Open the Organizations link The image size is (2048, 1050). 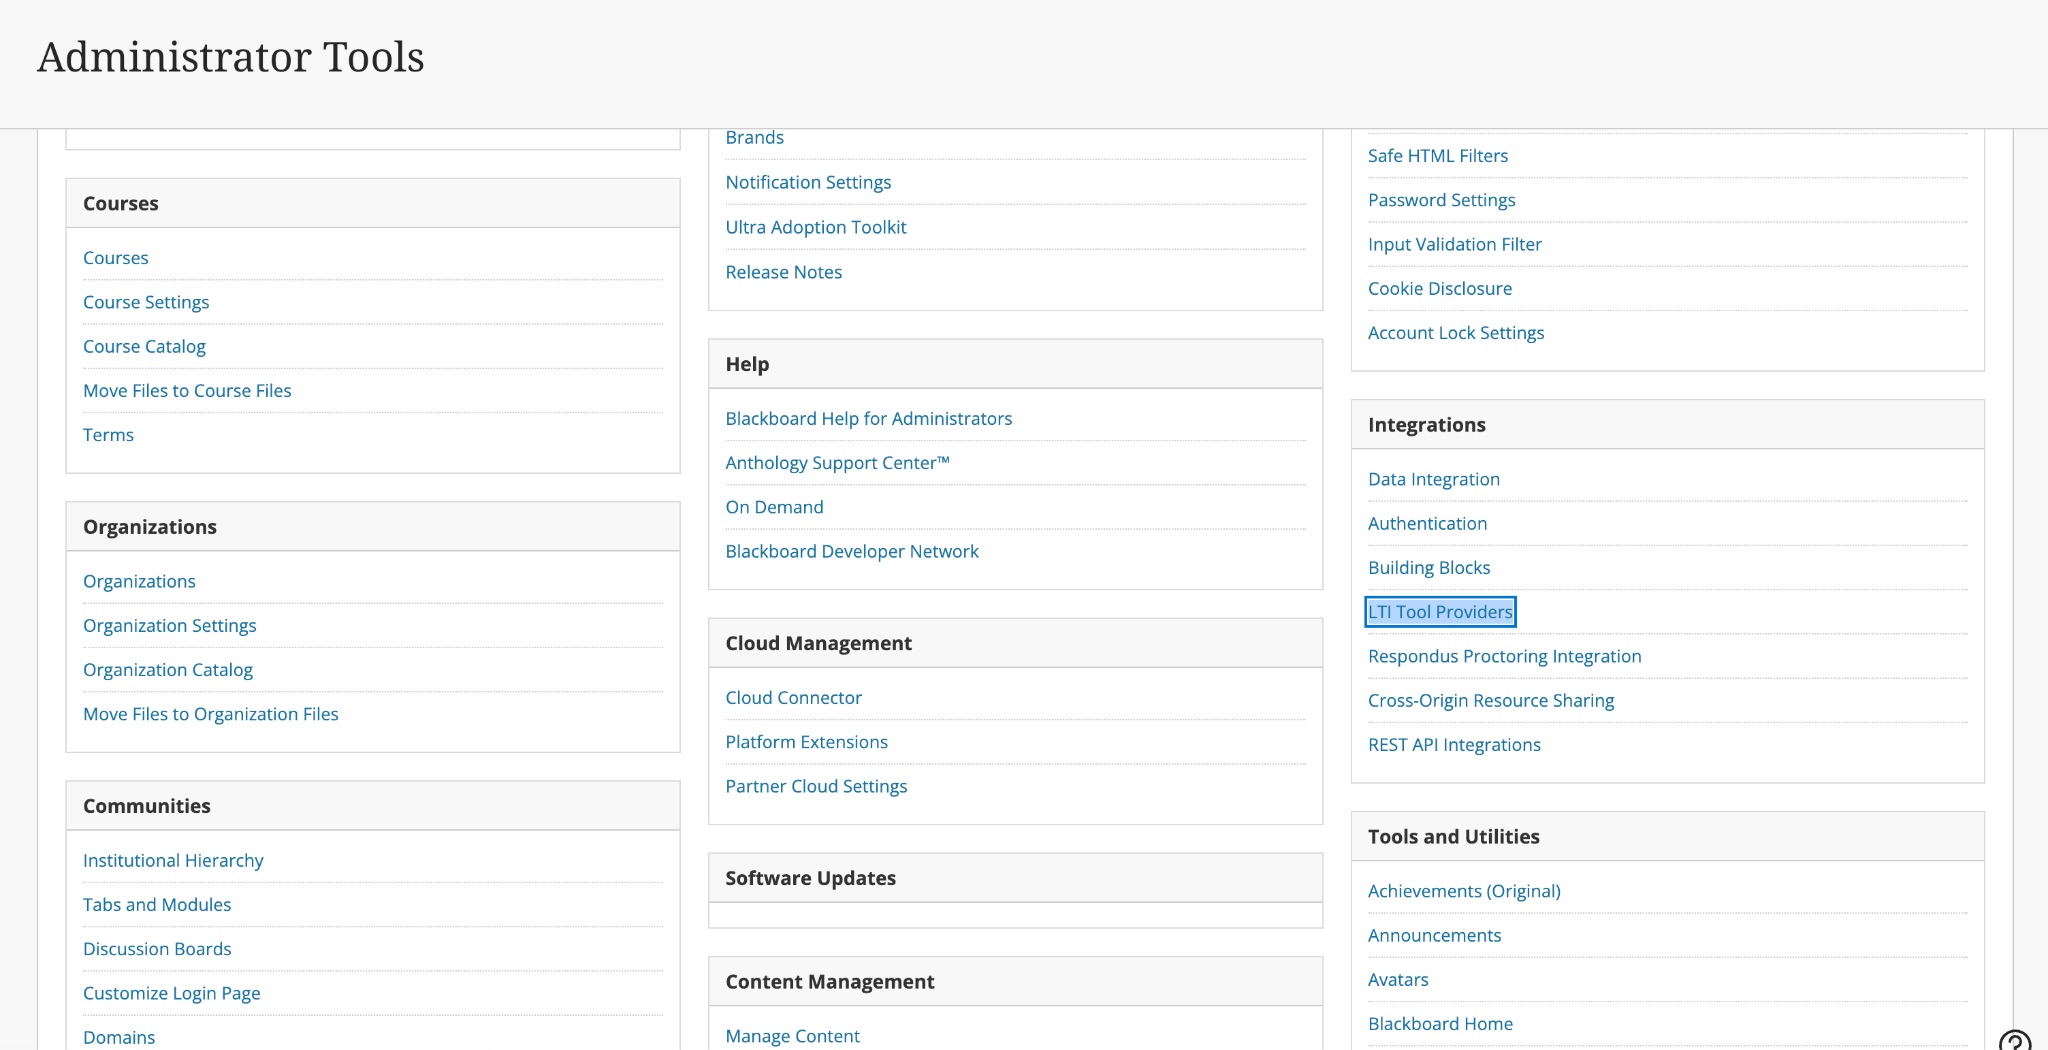click(139, 582)
